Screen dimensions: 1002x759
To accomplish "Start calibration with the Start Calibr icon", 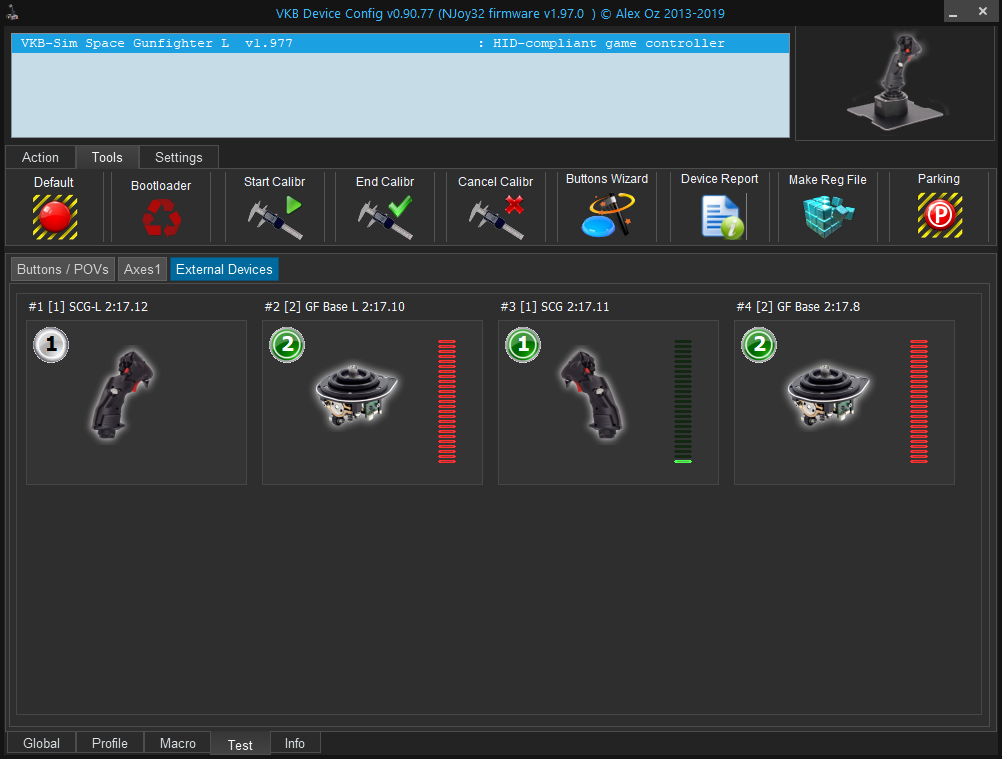I will 275,217.
